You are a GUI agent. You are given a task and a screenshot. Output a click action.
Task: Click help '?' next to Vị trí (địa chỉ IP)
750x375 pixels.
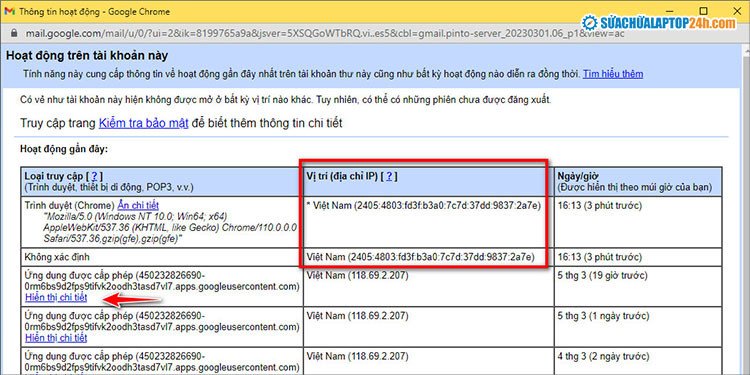point(389,176)
